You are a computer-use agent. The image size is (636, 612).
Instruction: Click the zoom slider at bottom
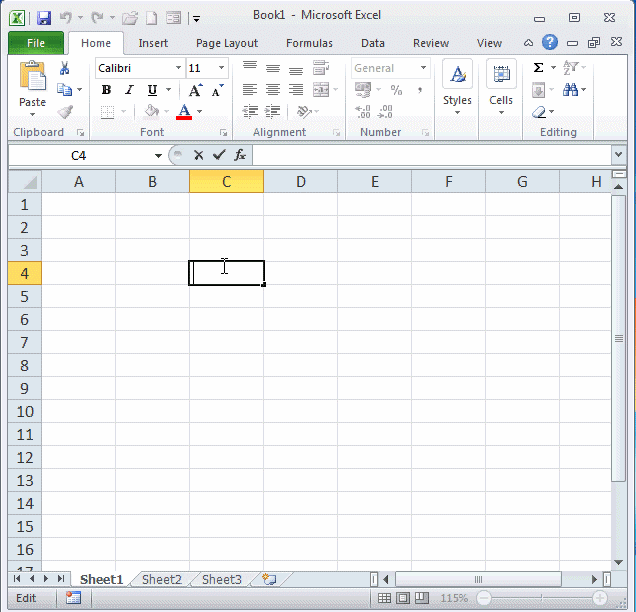(x=541, y=598)
